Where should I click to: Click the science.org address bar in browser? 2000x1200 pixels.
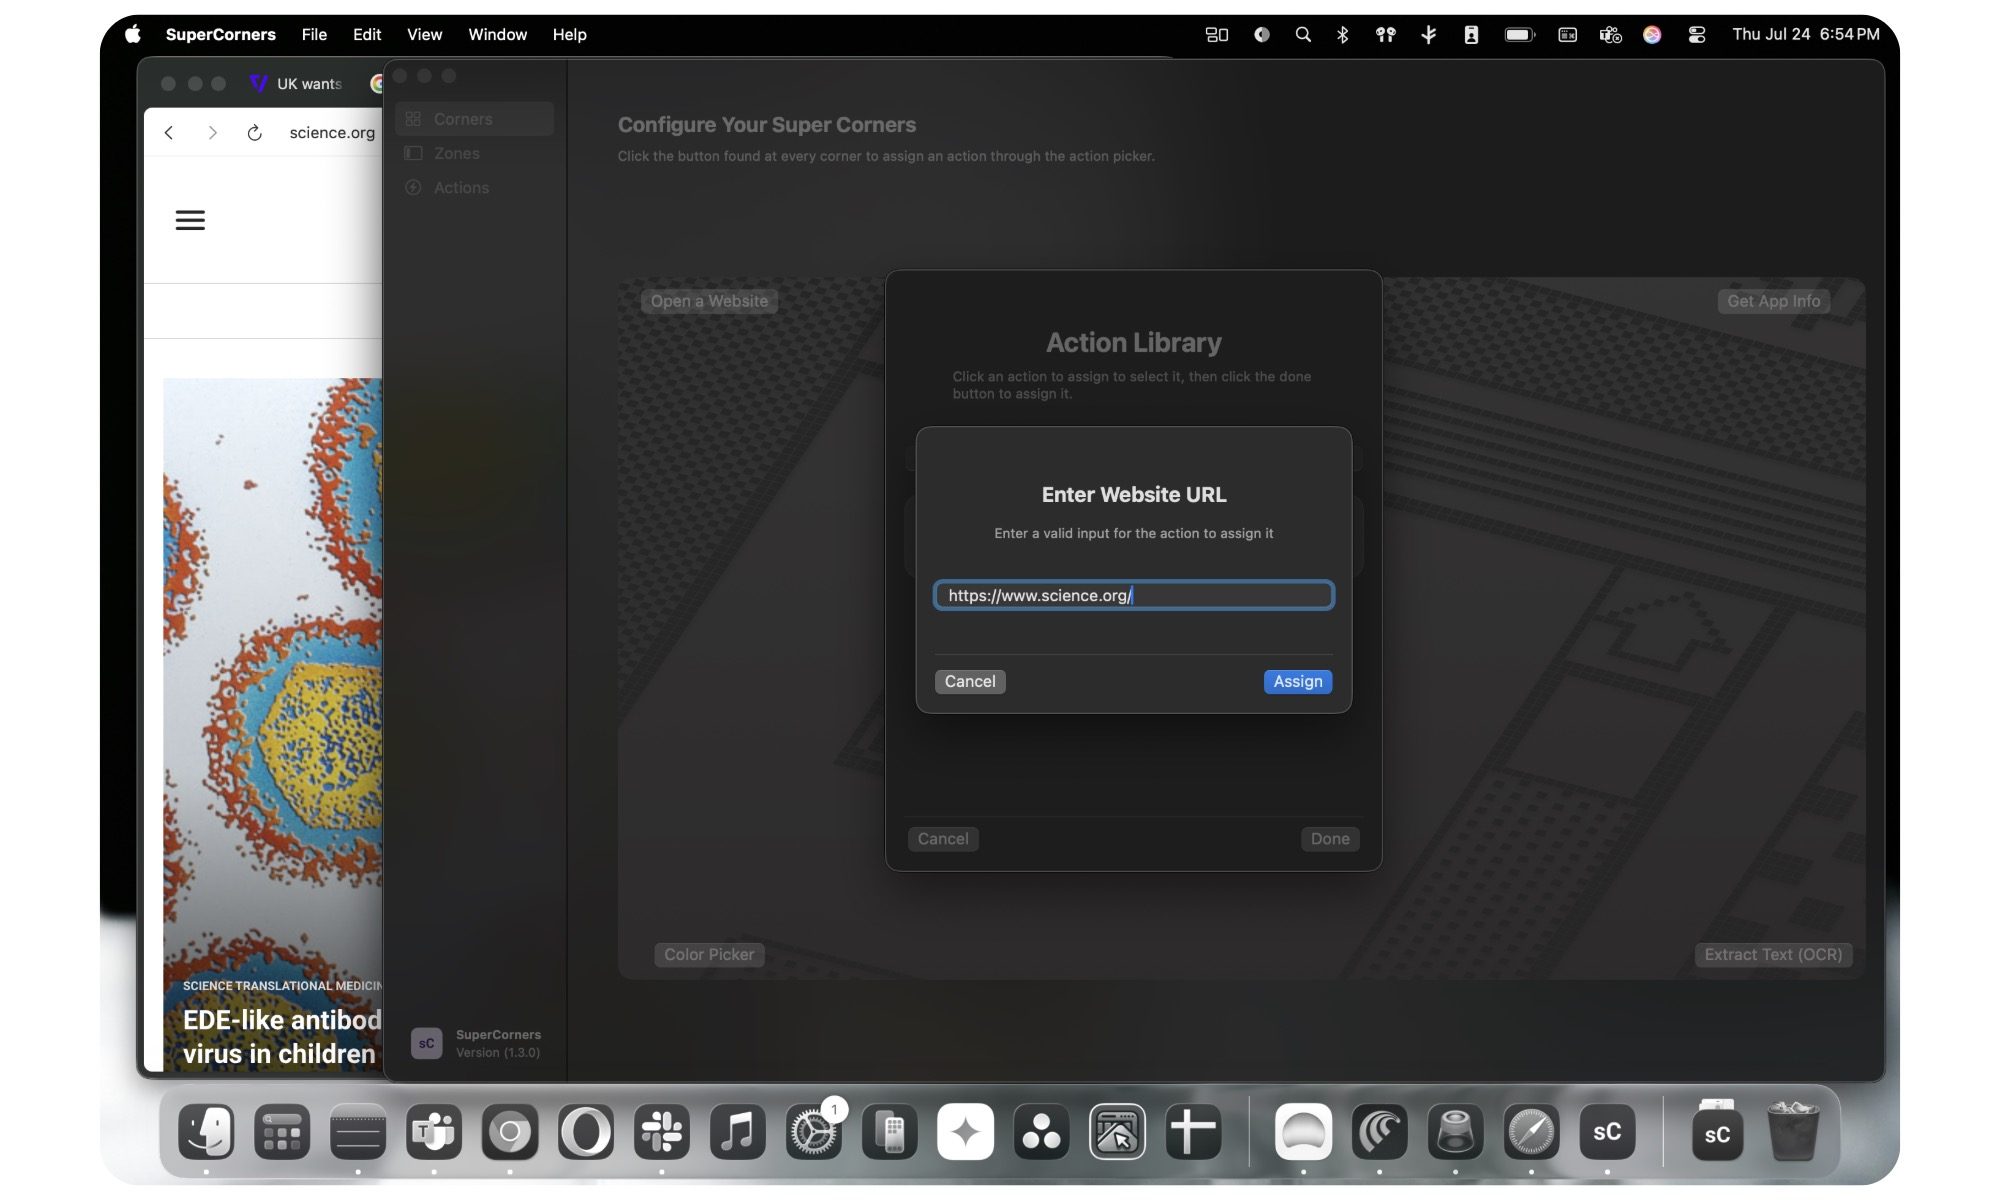click(331, 133)
